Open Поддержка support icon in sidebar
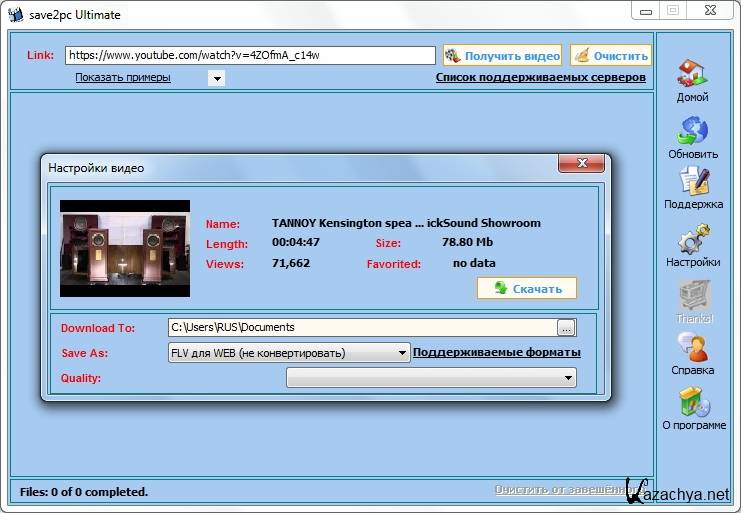741x513 pixels. (x=693, y=182)
